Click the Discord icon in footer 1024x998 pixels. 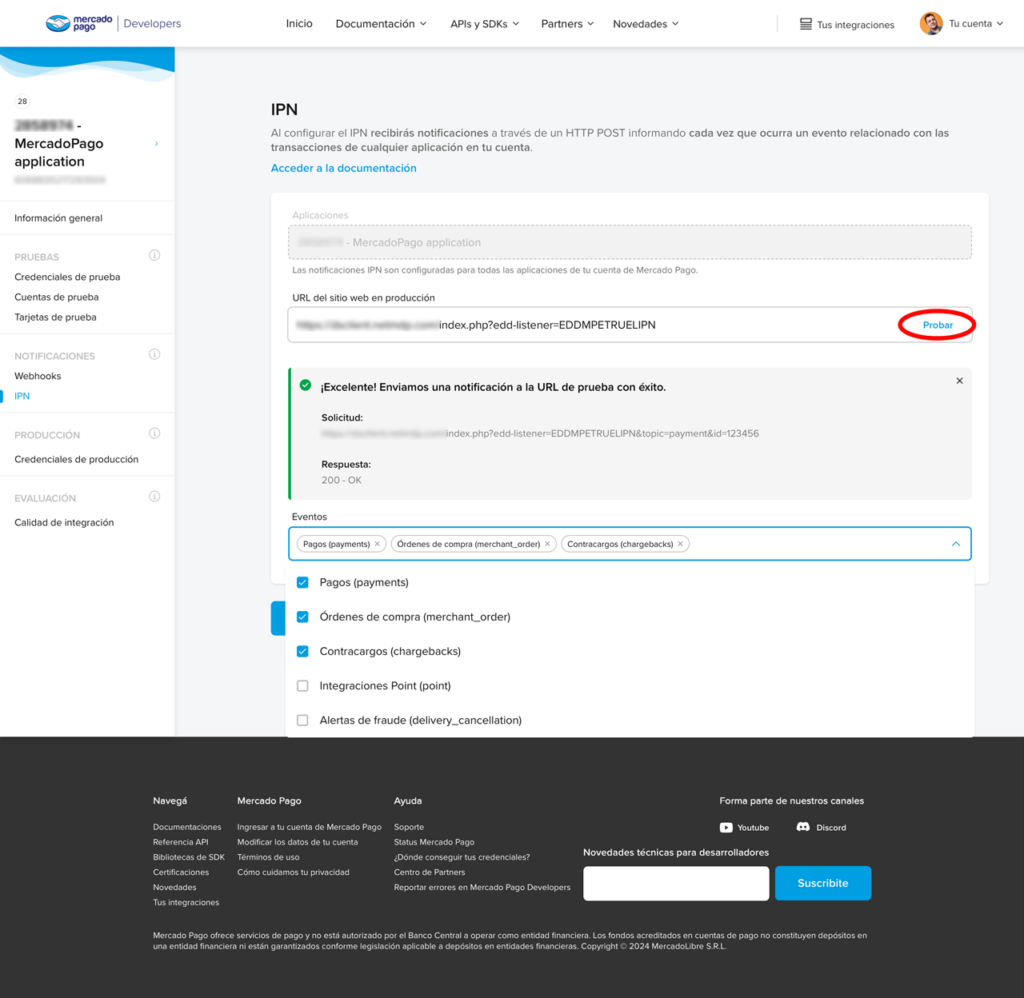tap(803, 827)
